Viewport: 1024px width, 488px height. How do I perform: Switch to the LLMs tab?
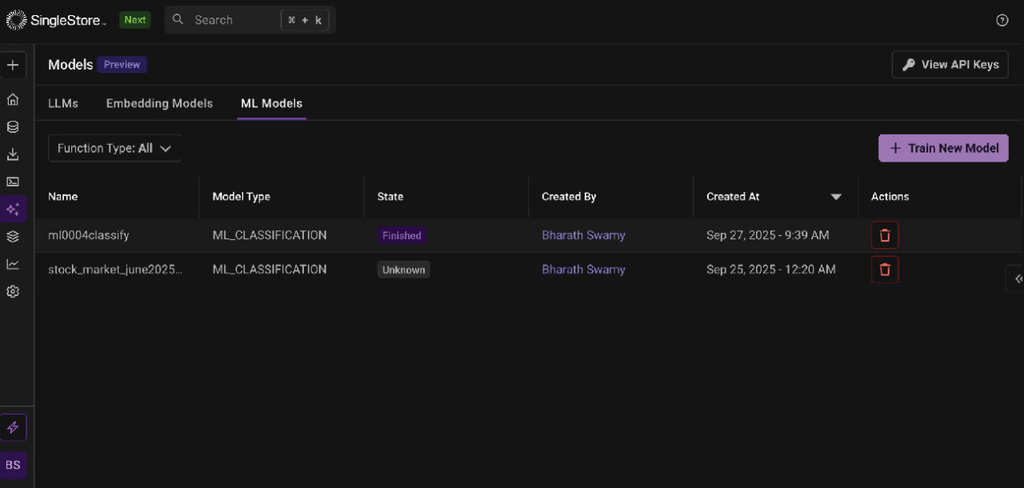tap(63, 103)
